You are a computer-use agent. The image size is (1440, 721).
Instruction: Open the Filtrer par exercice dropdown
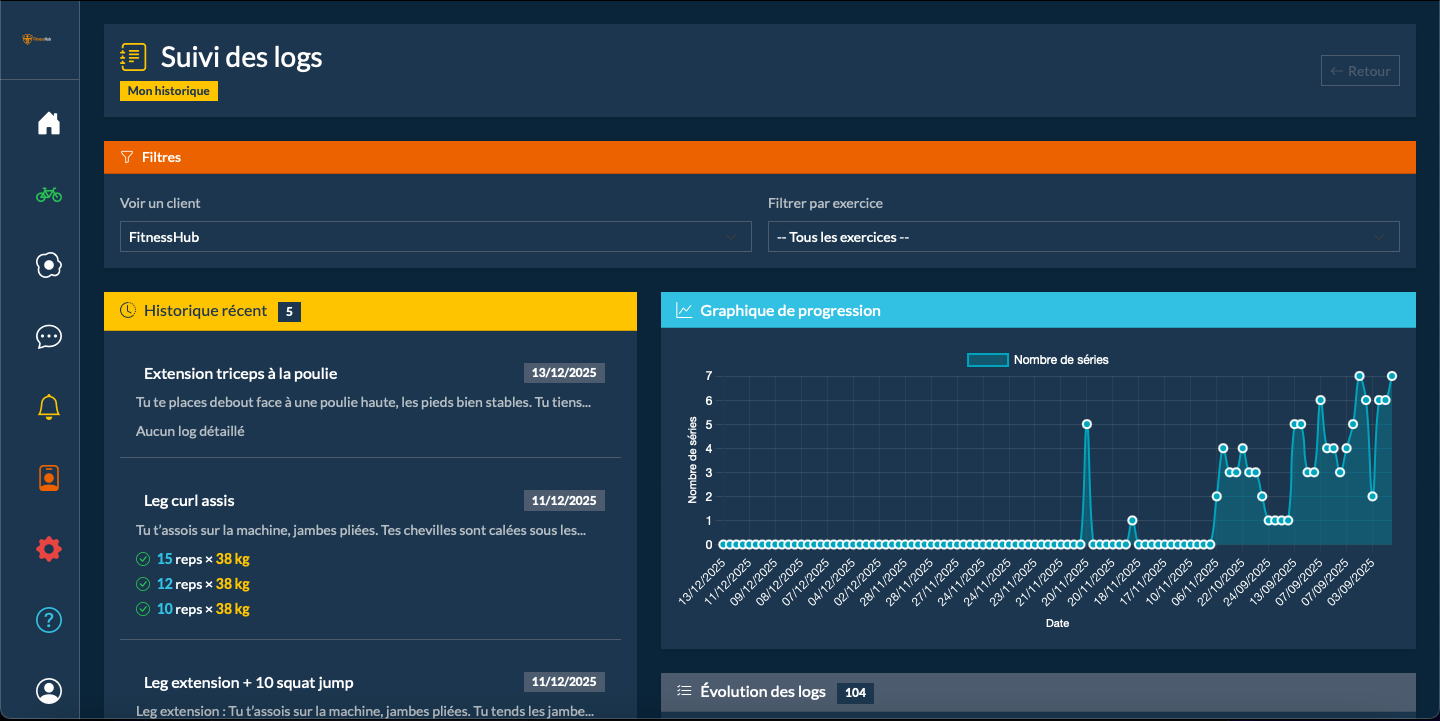tap(1083, 237)
